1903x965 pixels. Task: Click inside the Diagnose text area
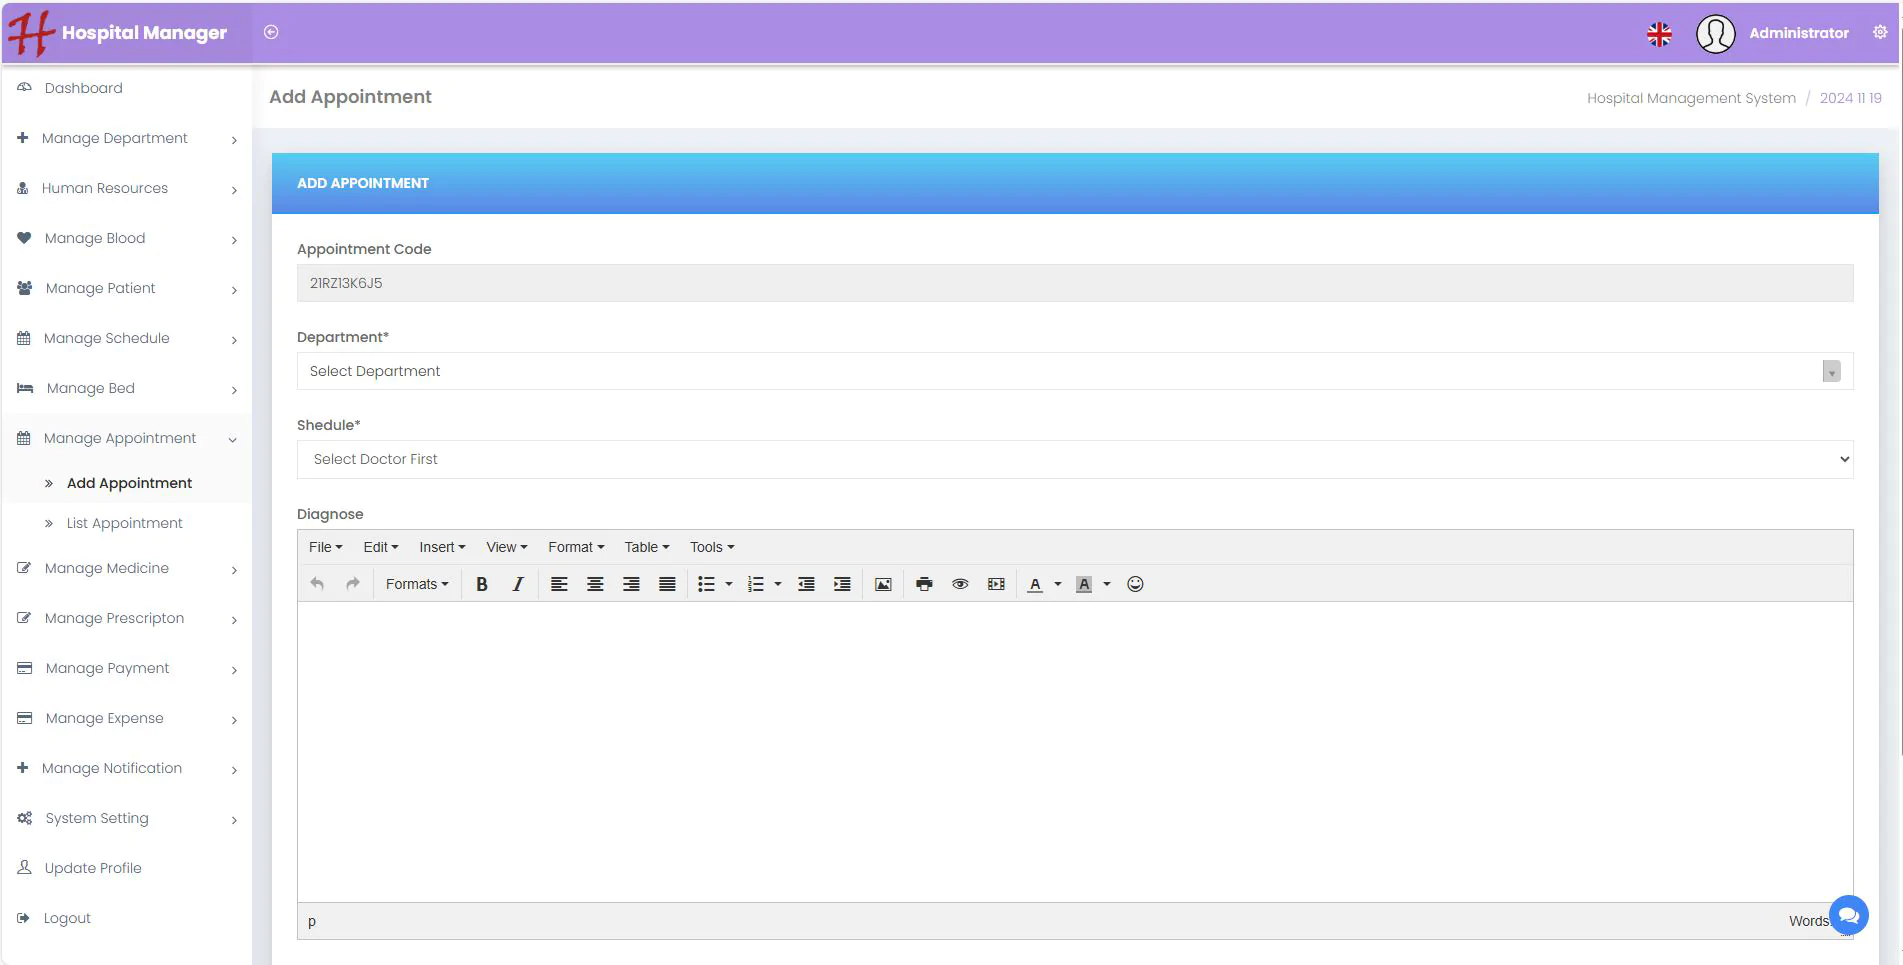[x=1074, y=750]
